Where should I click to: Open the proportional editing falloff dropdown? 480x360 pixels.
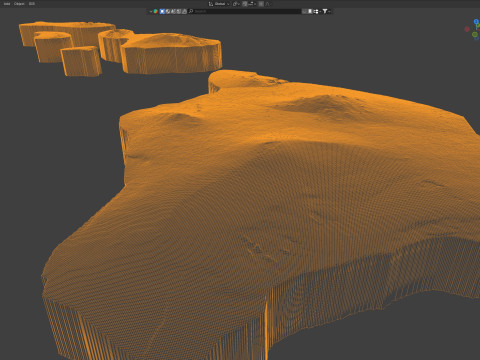tap(269, 4)
